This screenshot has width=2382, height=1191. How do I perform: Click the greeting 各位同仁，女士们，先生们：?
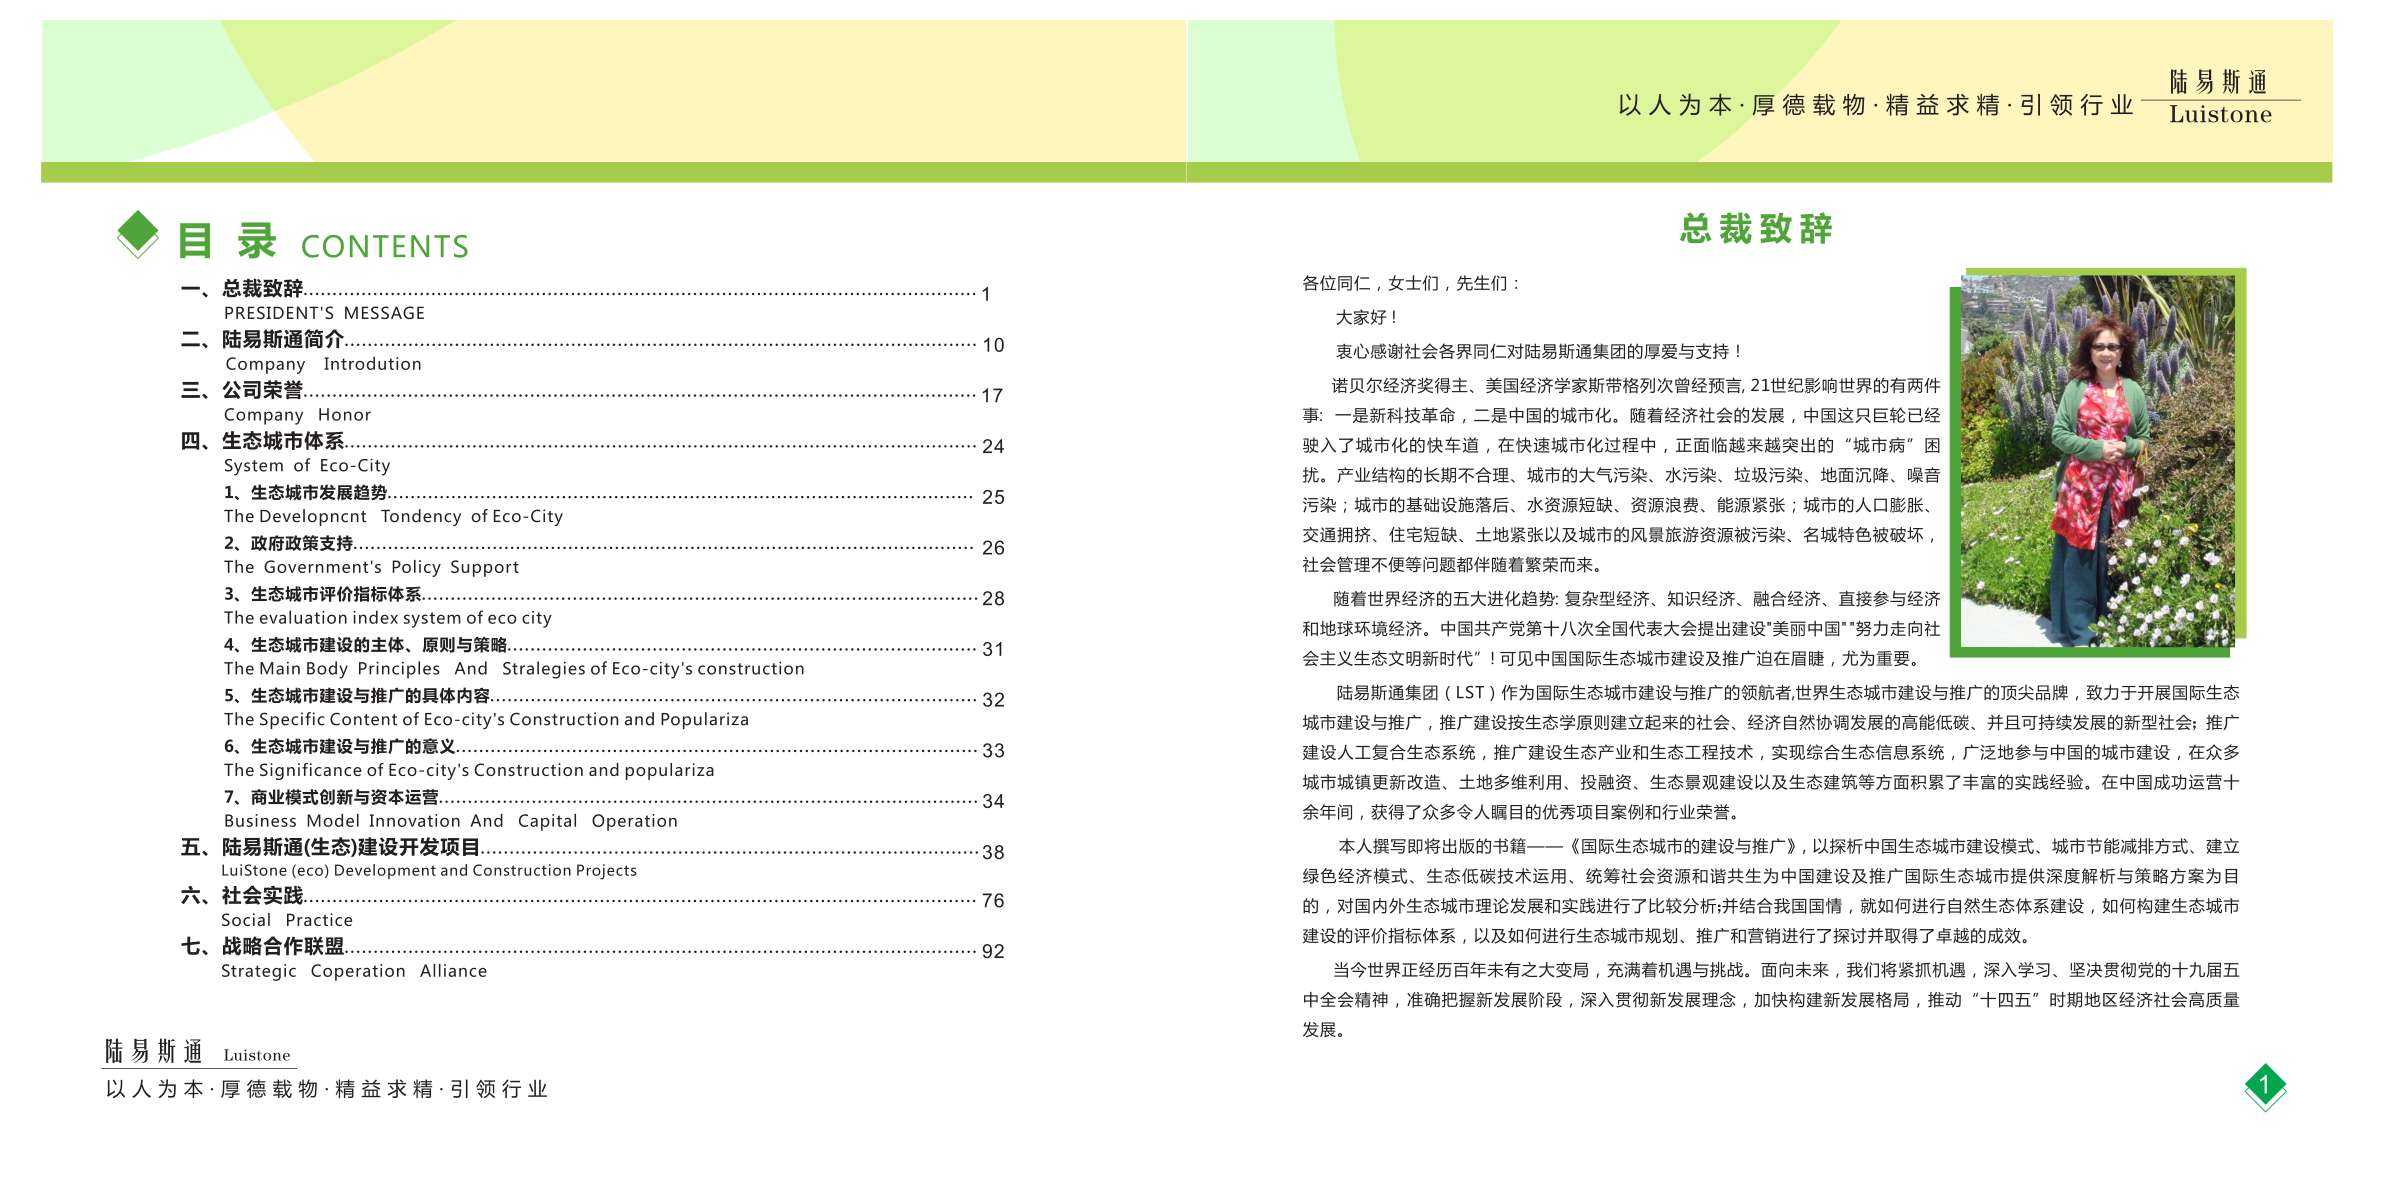click(1410, 284)
